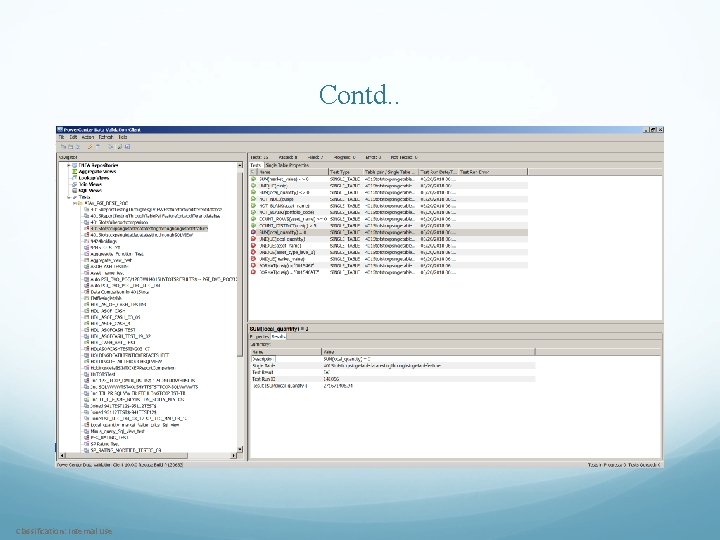Select the Aggregate Views node icon
The height and width of the screenshot is (540, 720).
click(74, 171)
